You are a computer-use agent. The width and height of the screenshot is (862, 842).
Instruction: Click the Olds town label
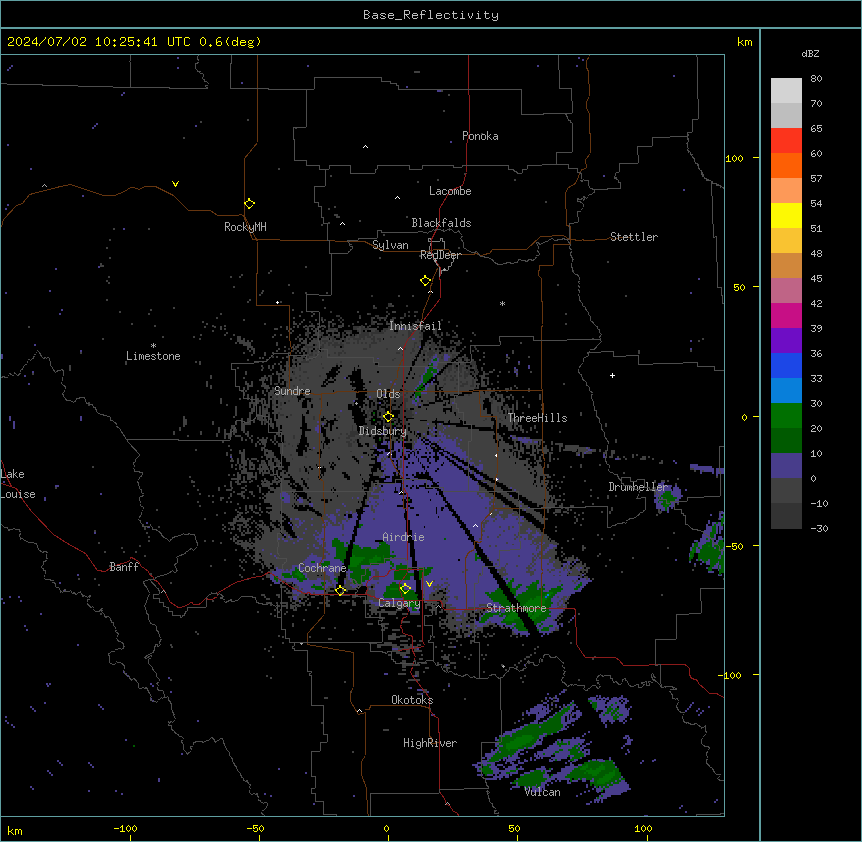(x=388, y=394)
